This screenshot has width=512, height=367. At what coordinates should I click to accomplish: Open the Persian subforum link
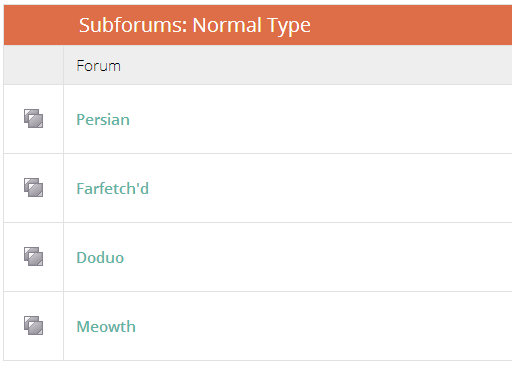coord(103,120)
